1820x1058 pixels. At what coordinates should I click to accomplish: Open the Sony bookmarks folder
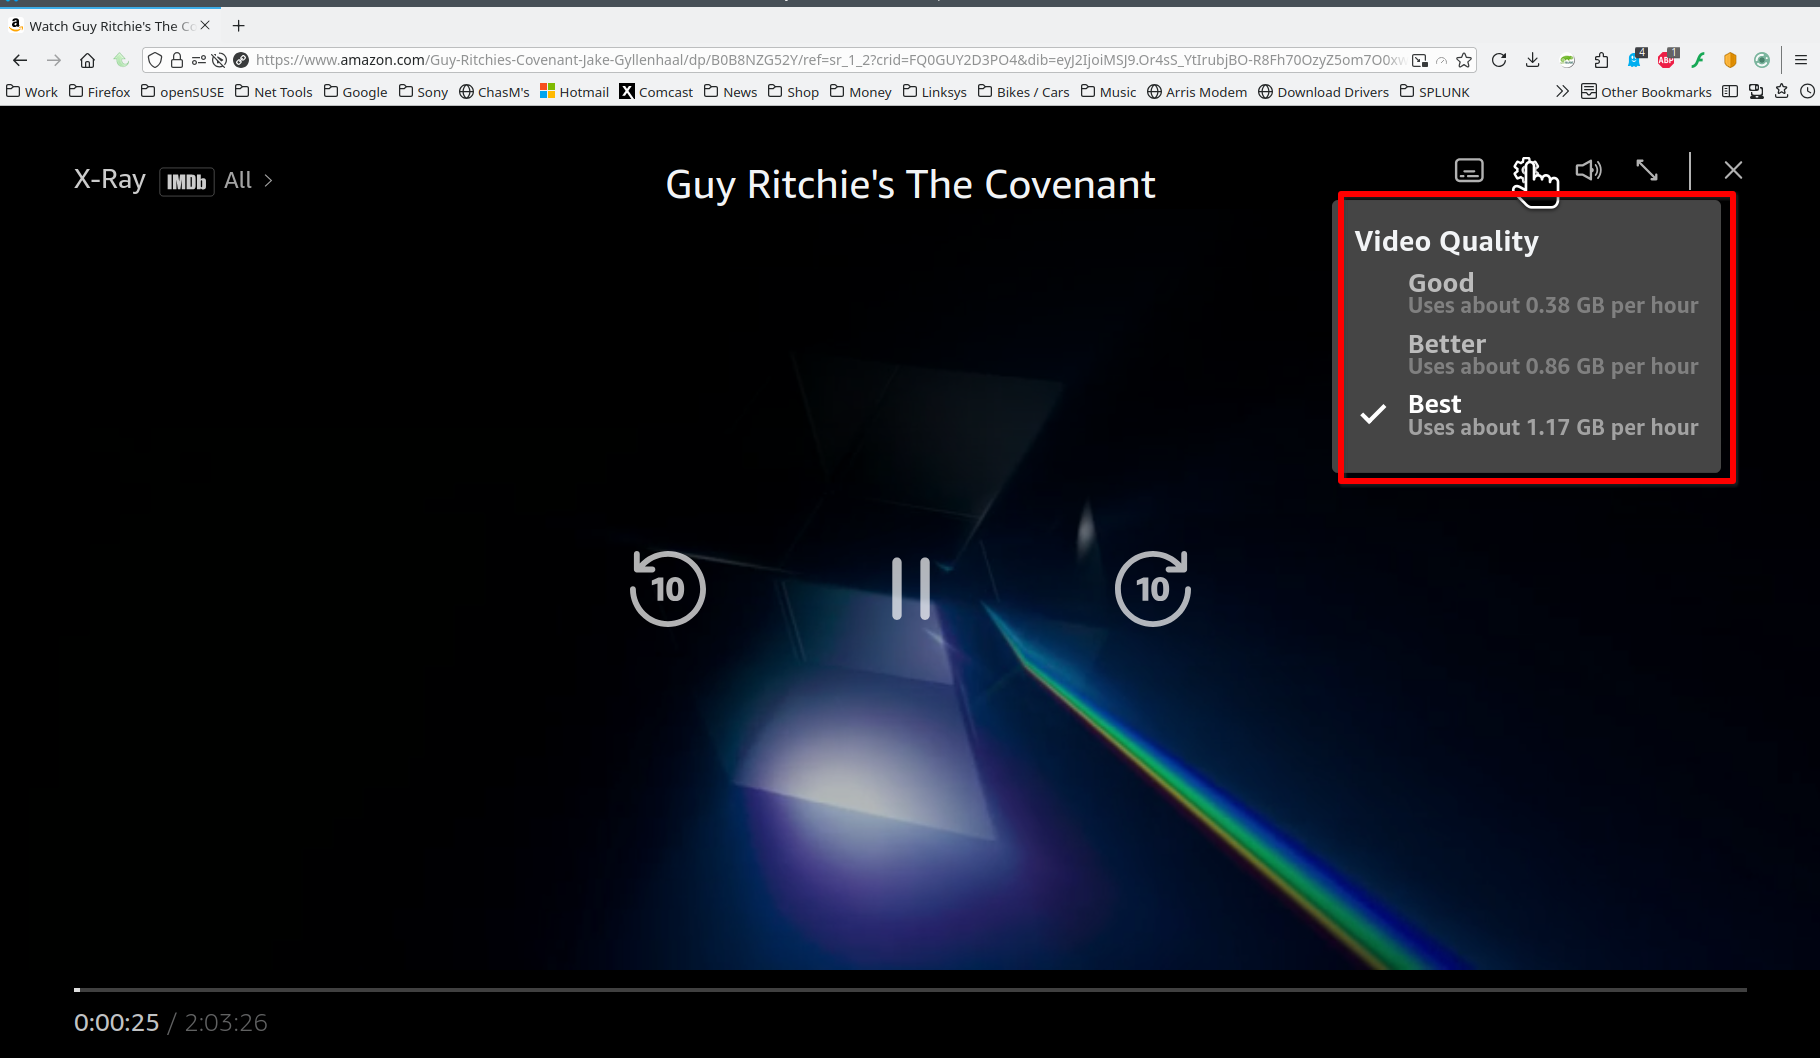424,92
